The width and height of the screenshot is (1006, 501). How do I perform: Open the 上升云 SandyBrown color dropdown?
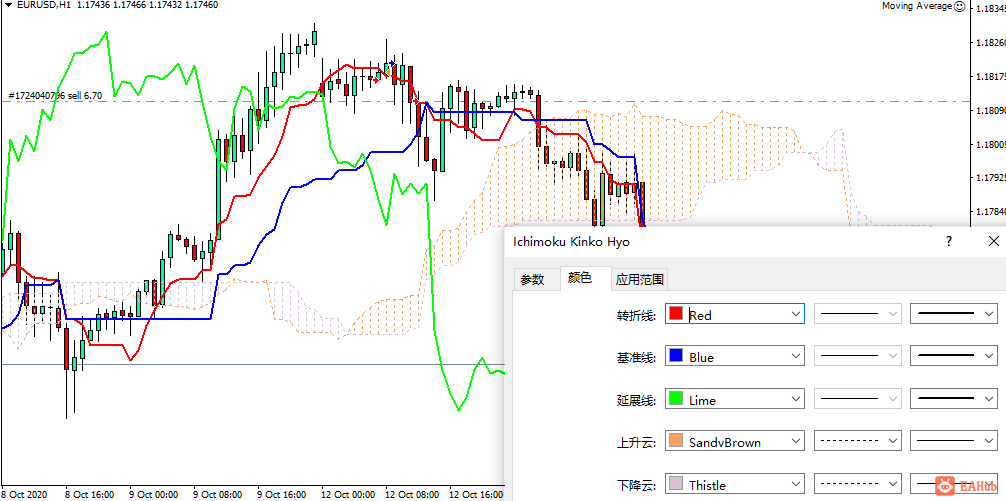coord(735,441)
